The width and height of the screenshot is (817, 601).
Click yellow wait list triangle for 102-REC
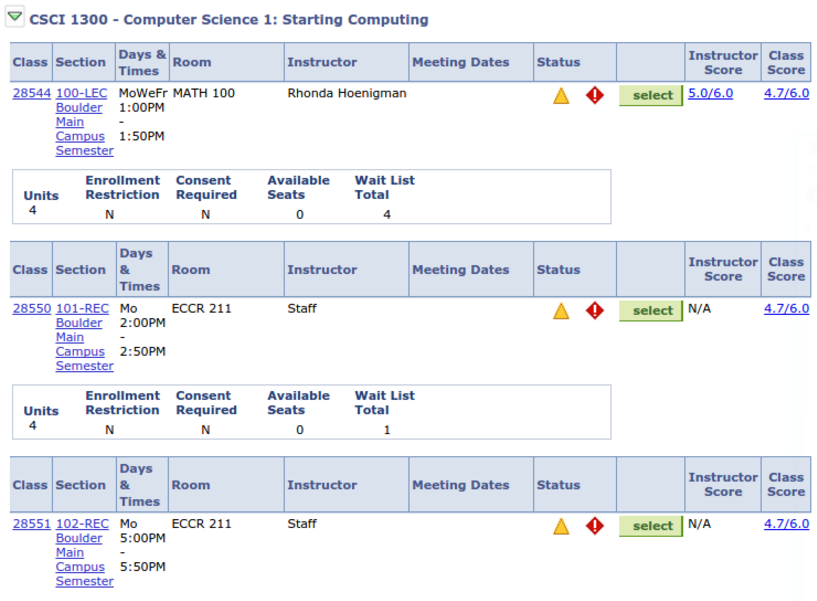(561, 526)
